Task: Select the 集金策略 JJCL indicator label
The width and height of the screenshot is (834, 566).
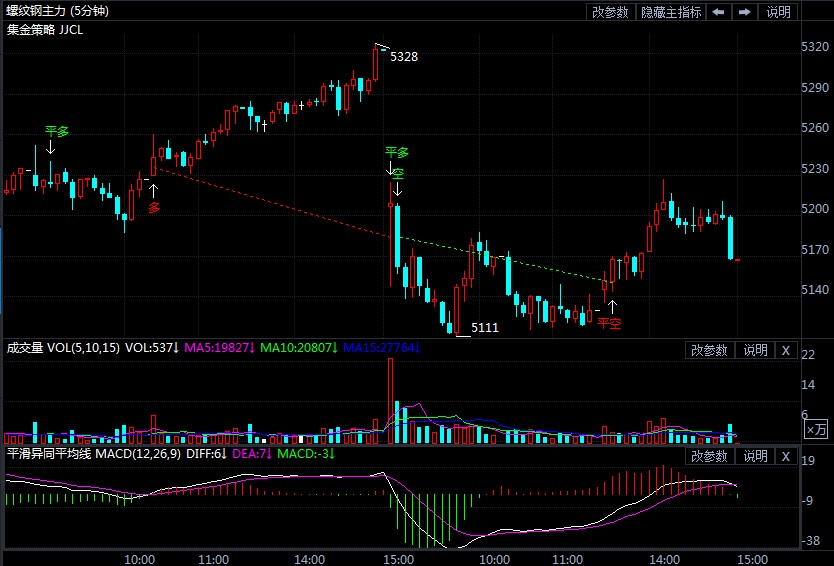Action: pyautogui.click(x=45, y=30)
